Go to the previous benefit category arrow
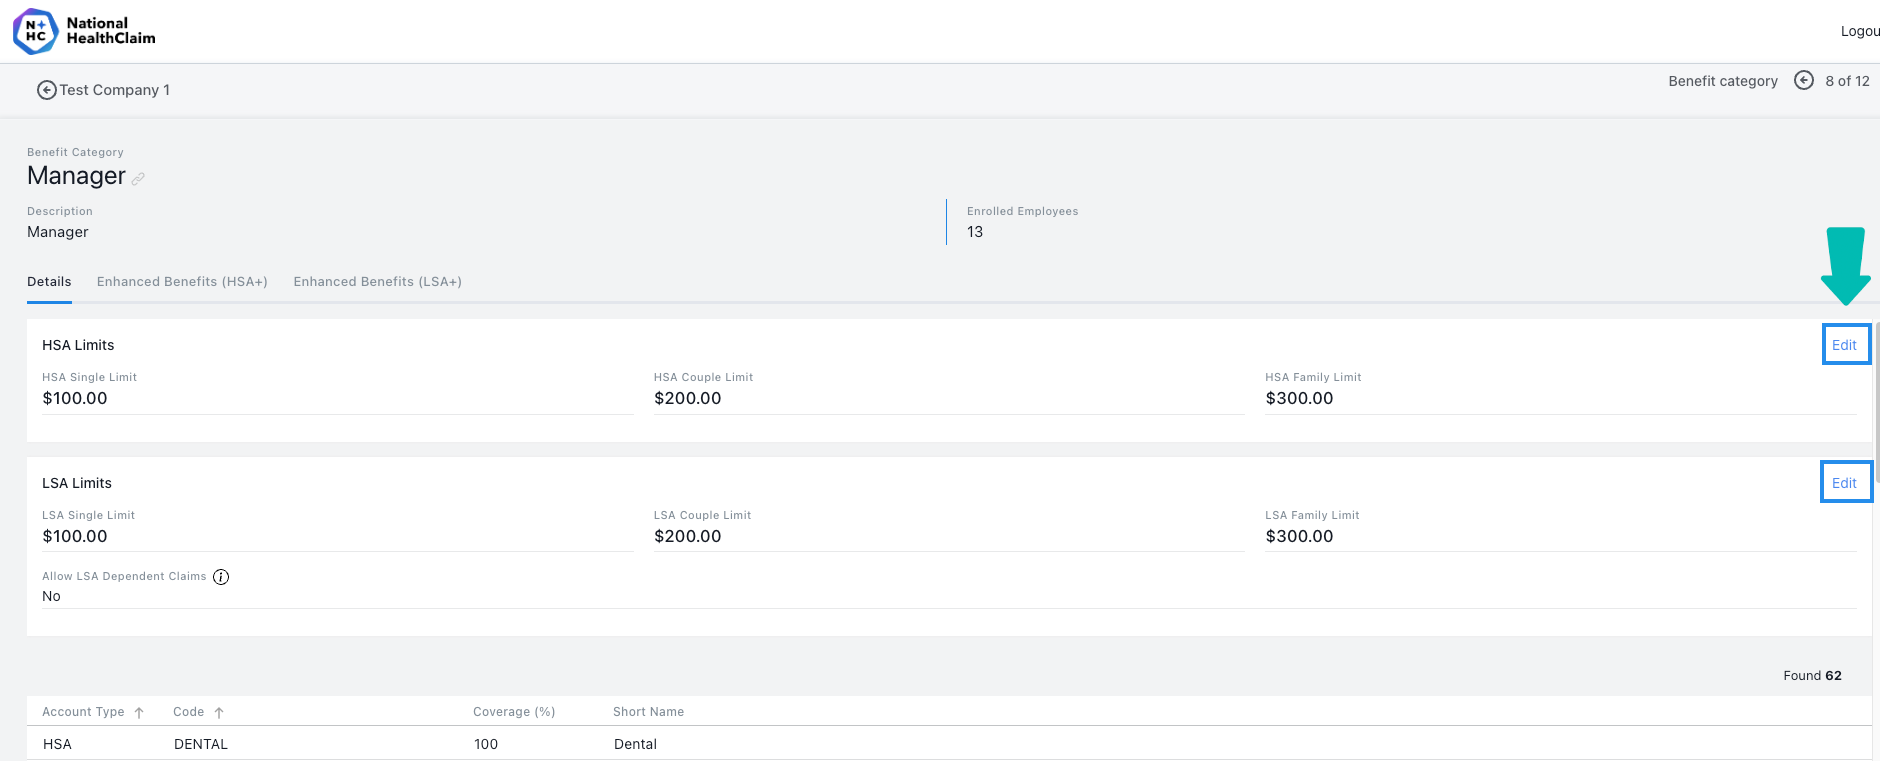The height and width of the screenshot is (761, 1880). click(x=1804, y=80)
